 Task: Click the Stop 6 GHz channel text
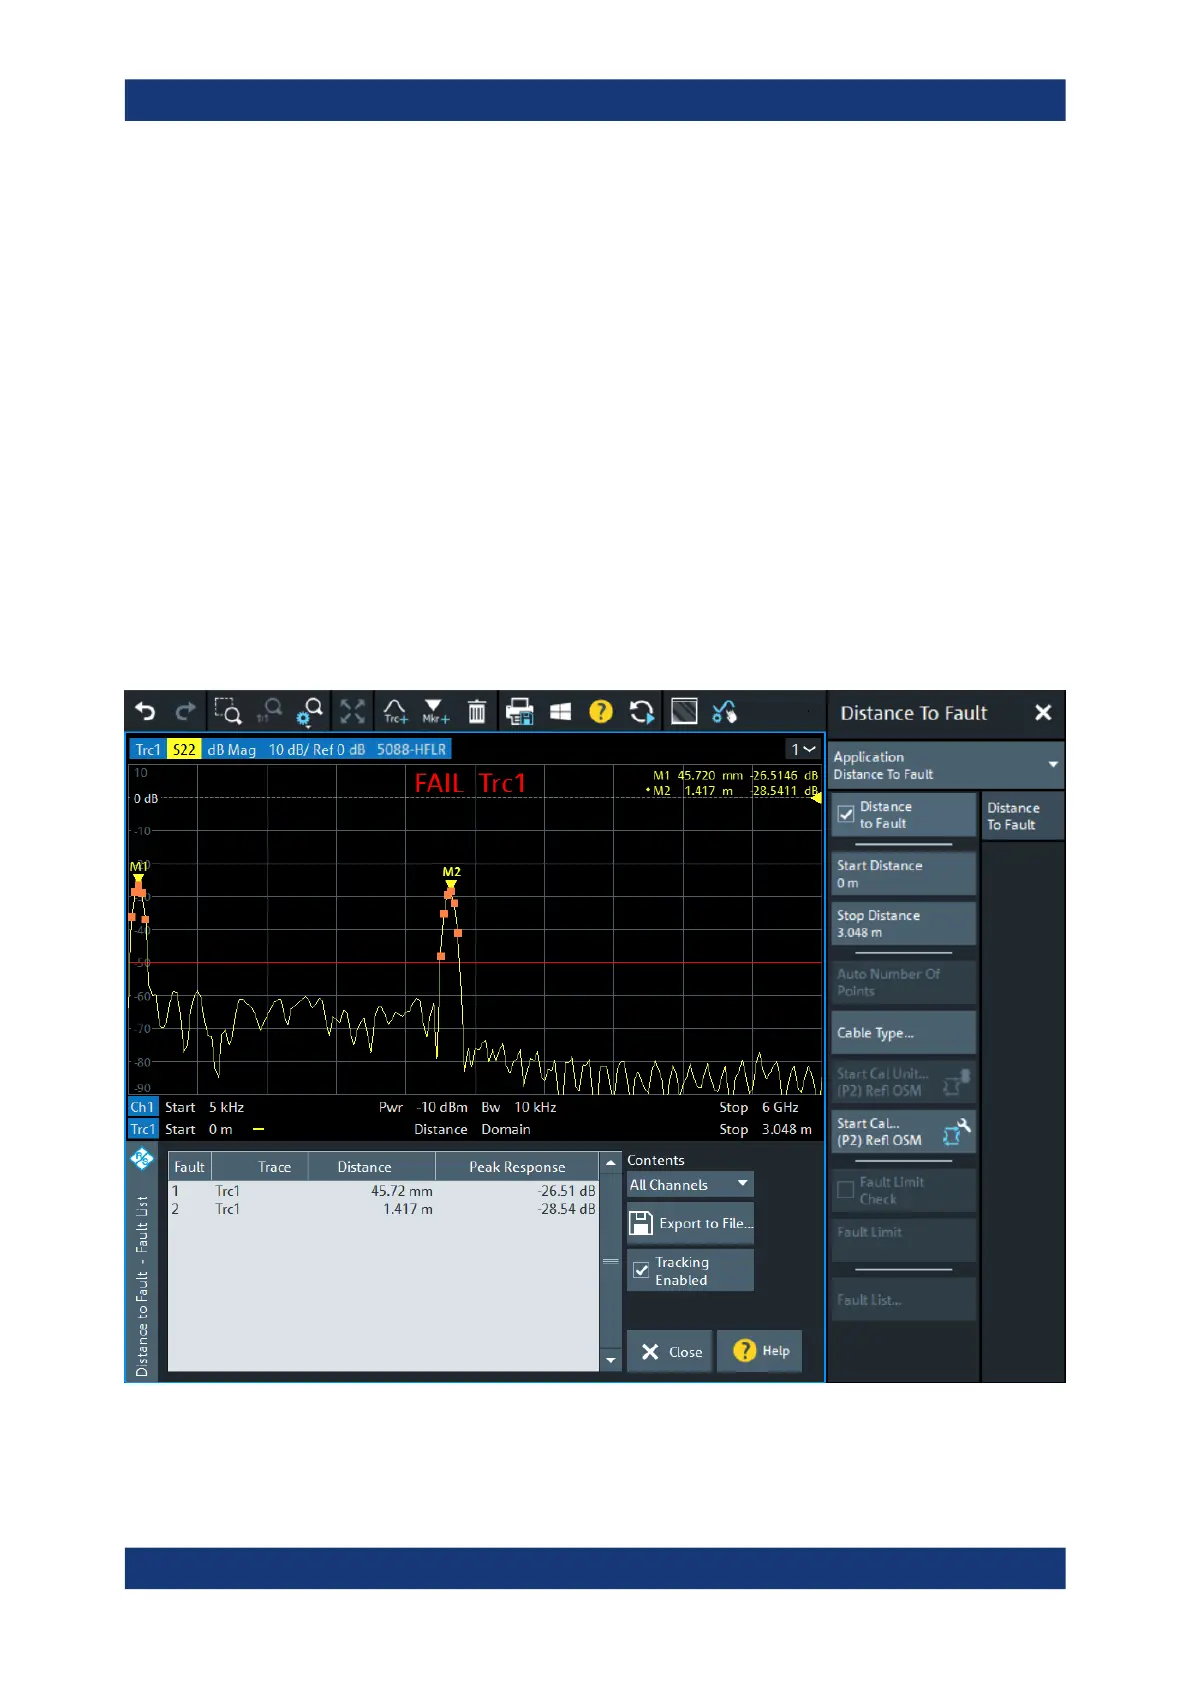pos(759,1107)
